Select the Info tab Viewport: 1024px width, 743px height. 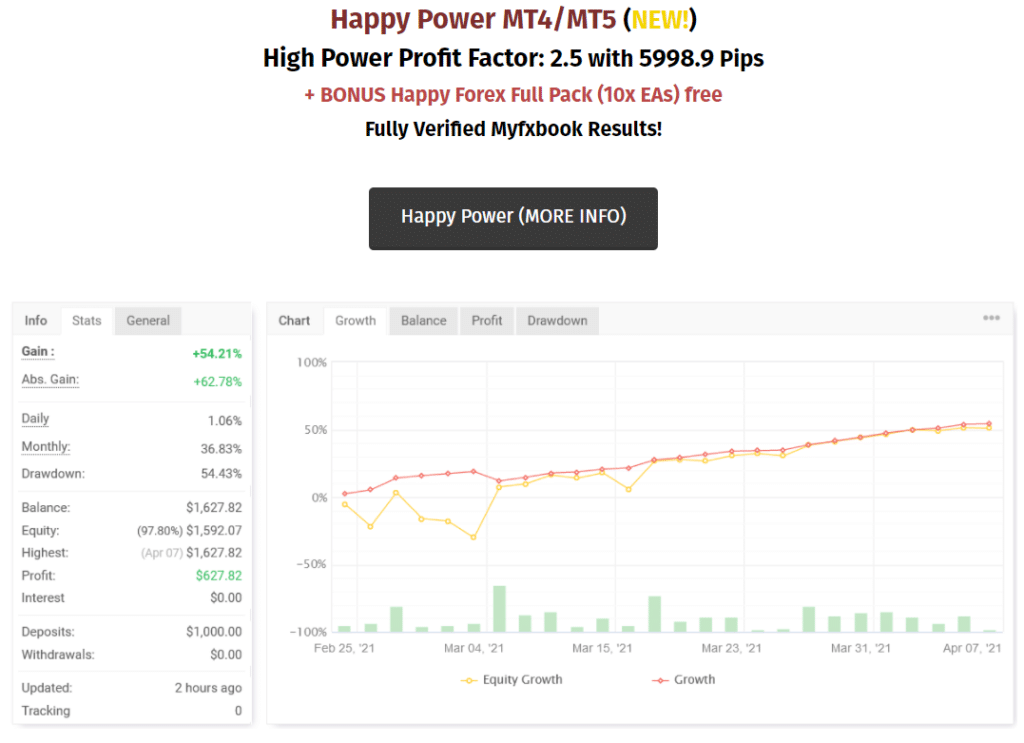tap(36, 321)
